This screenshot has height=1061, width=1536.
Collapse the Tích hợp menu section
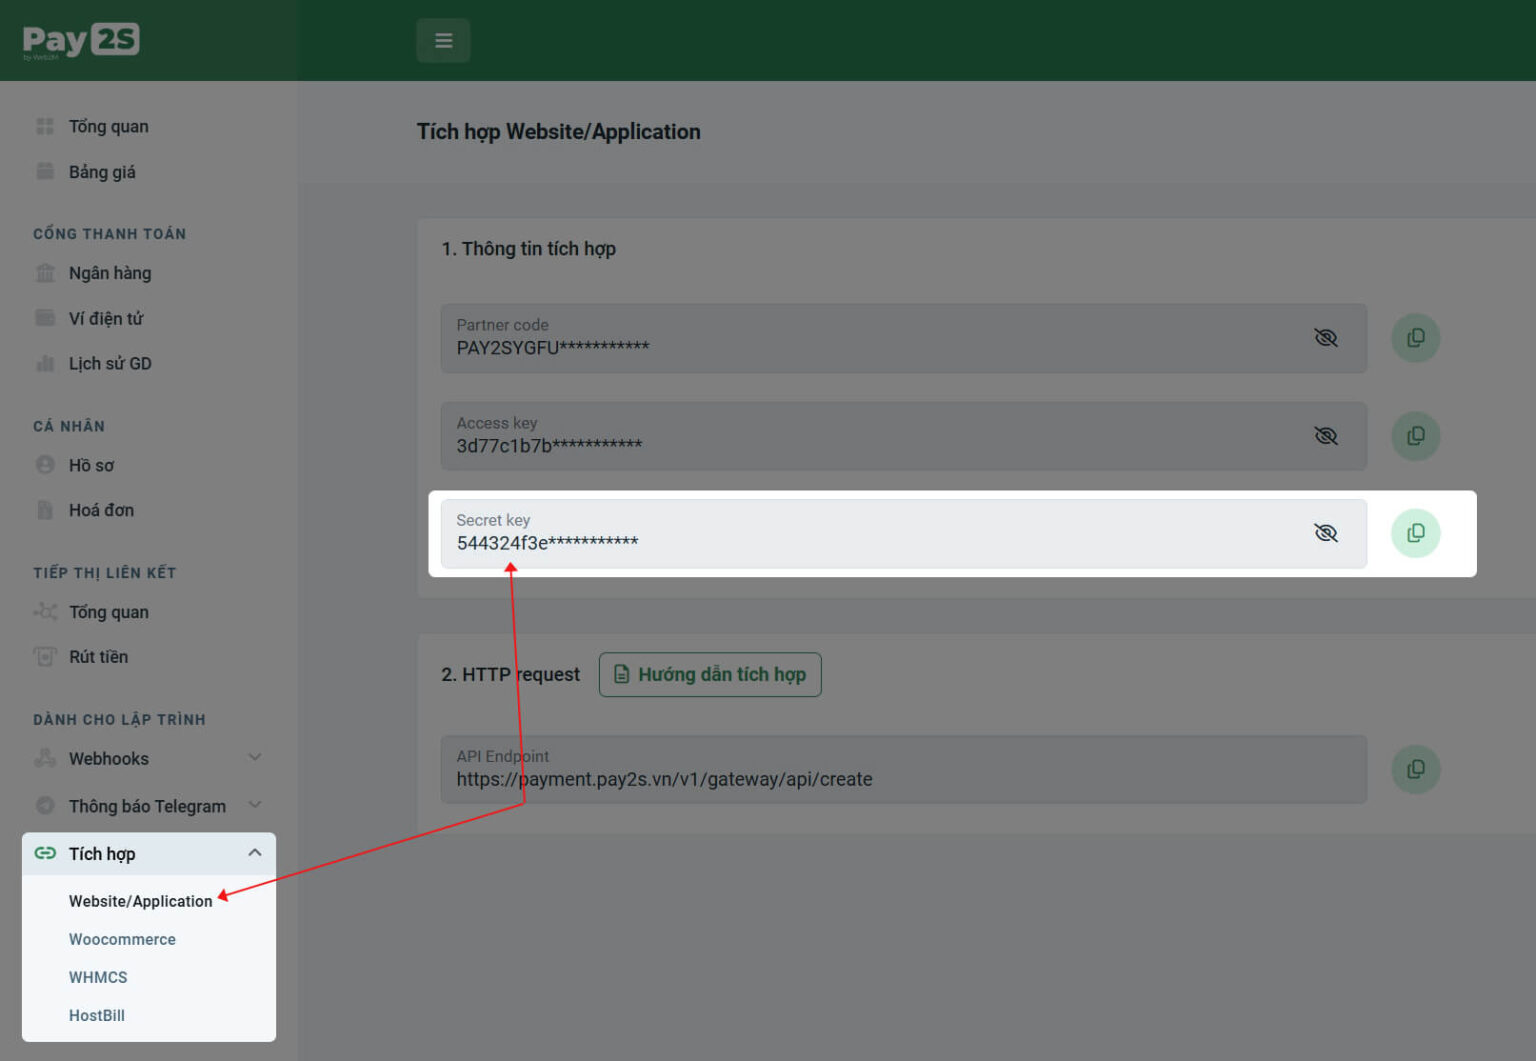point(255,853)
